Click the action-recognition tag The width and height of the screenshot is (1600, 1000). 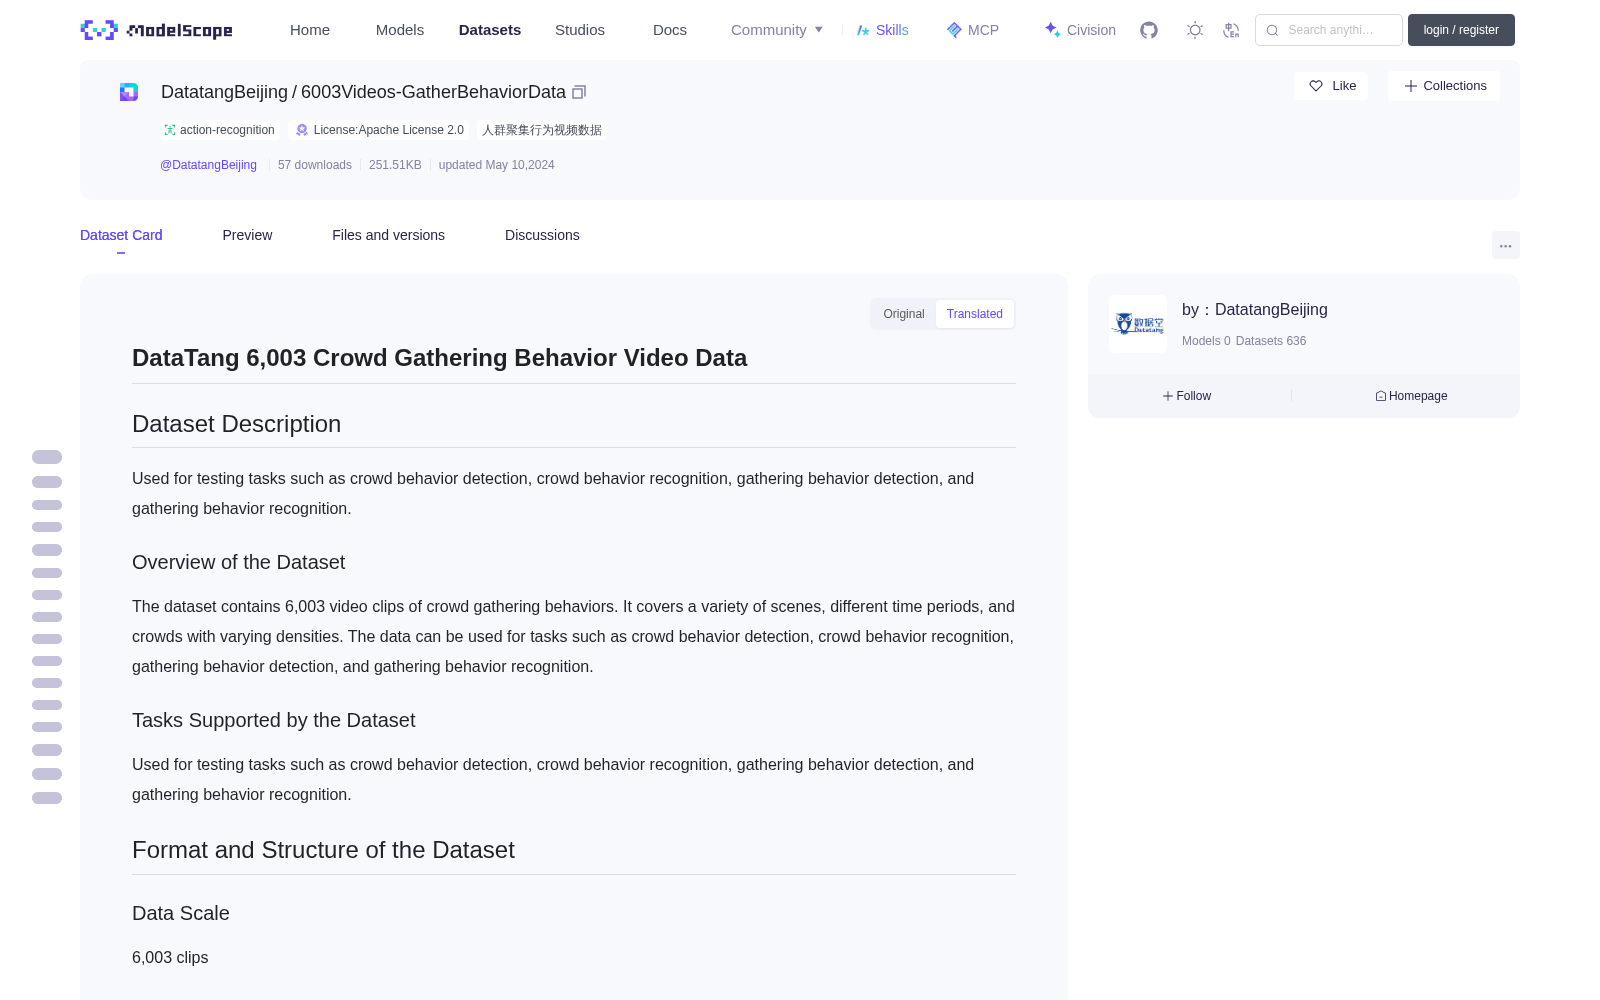tap(219, 130)
